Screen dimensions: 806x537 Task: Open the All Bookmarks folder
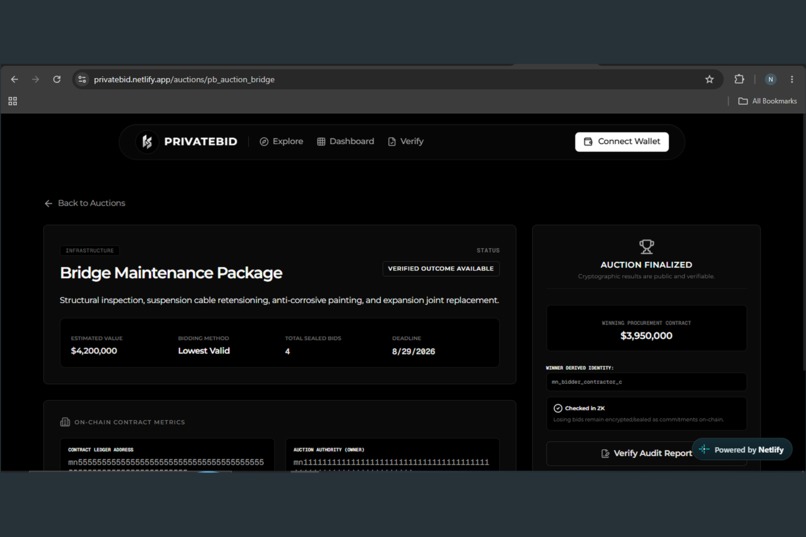(767, 101)
